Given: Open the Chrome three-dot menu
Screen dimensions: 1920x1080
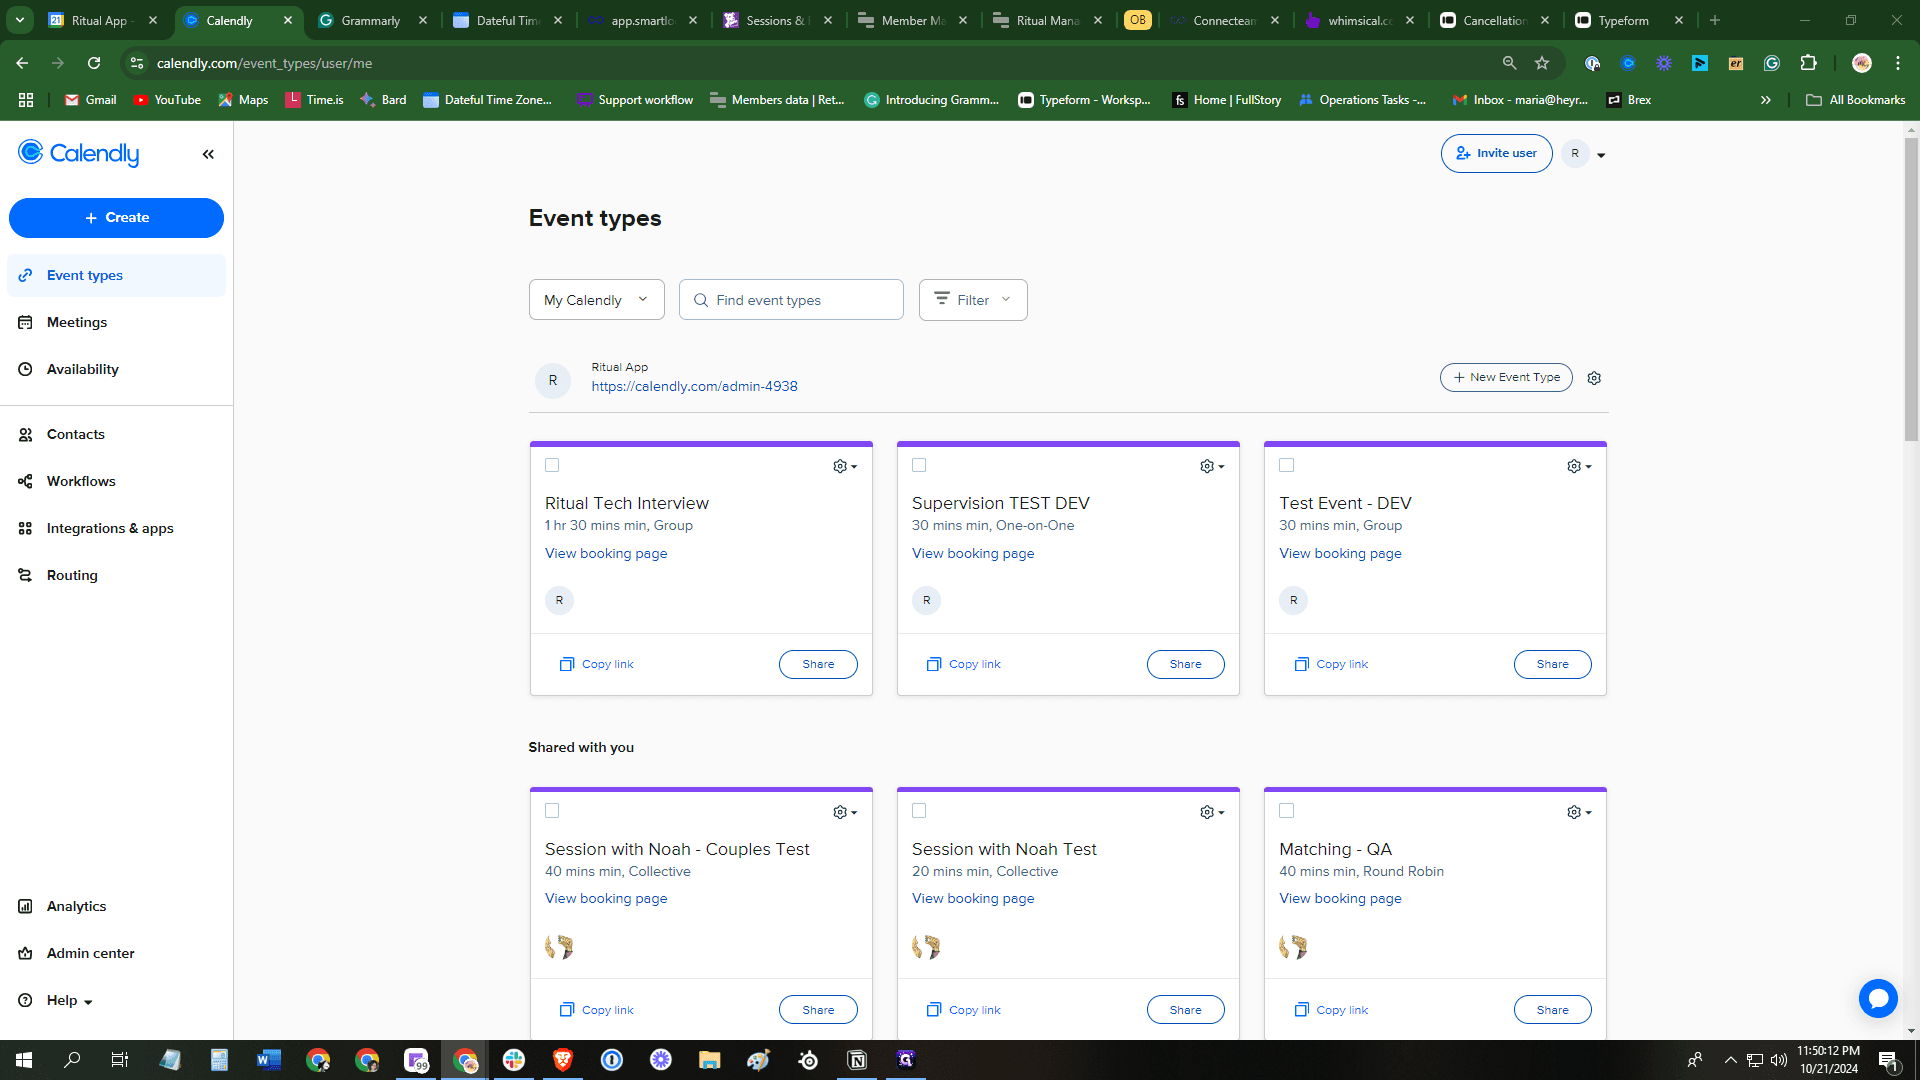Looking at the screenshot, I should 1898,63.
